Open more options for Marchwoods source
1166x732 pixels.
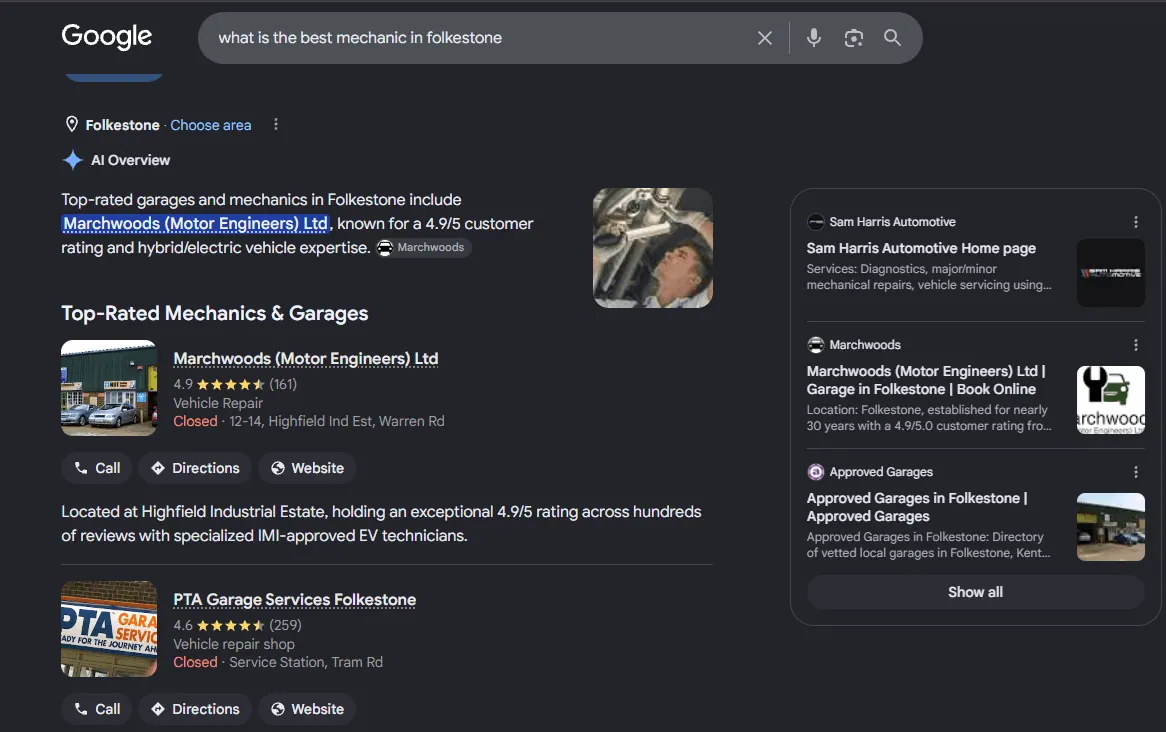(x=1136, y=344)
